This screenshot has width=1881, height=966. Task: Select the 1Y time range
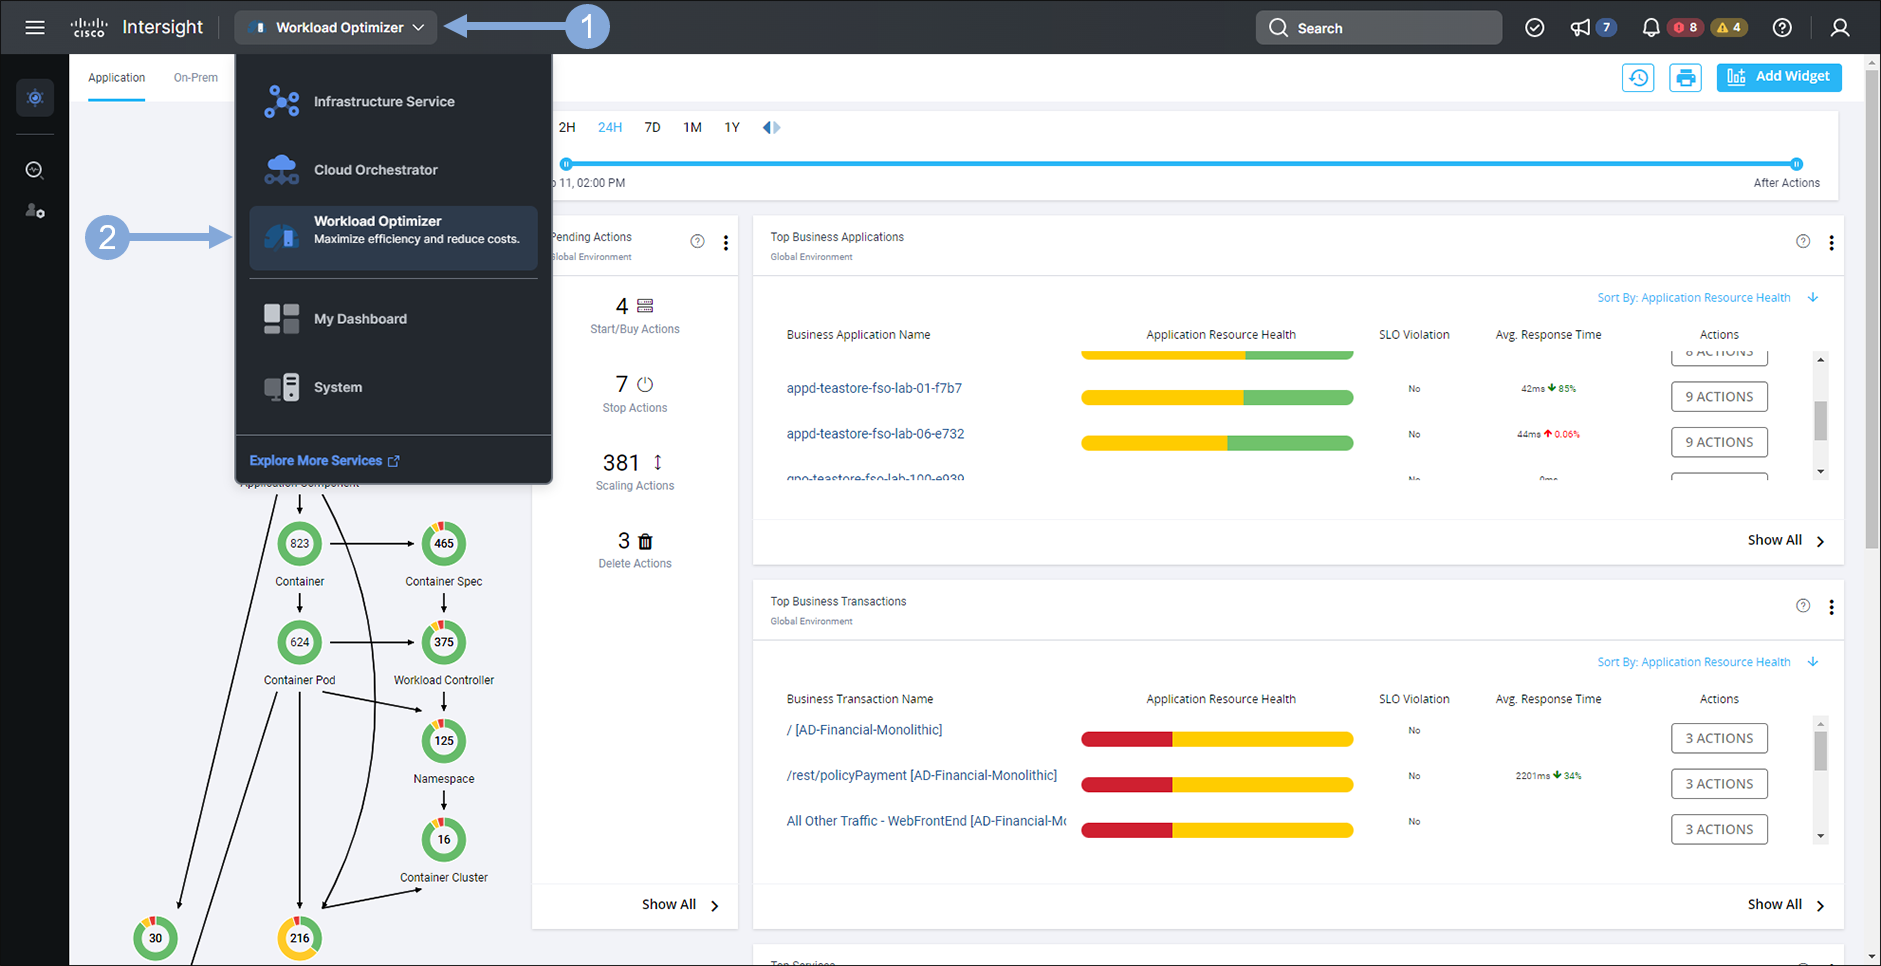tap(732, 127)
